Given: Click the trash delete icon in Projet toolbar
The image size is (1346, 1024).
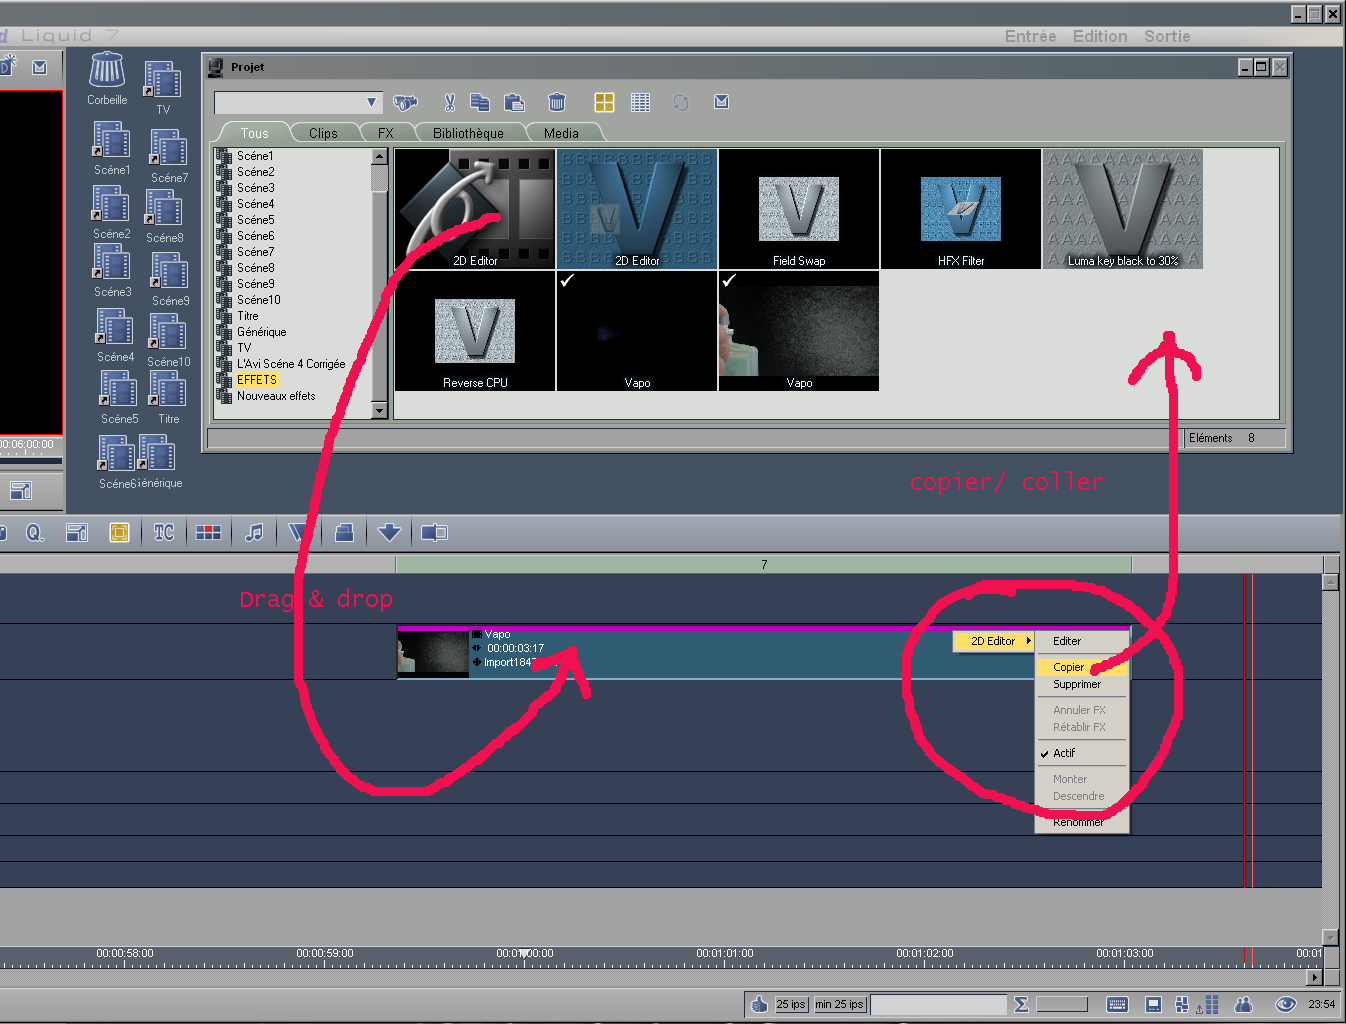Looking at the screenshot, I should point(557,102).
